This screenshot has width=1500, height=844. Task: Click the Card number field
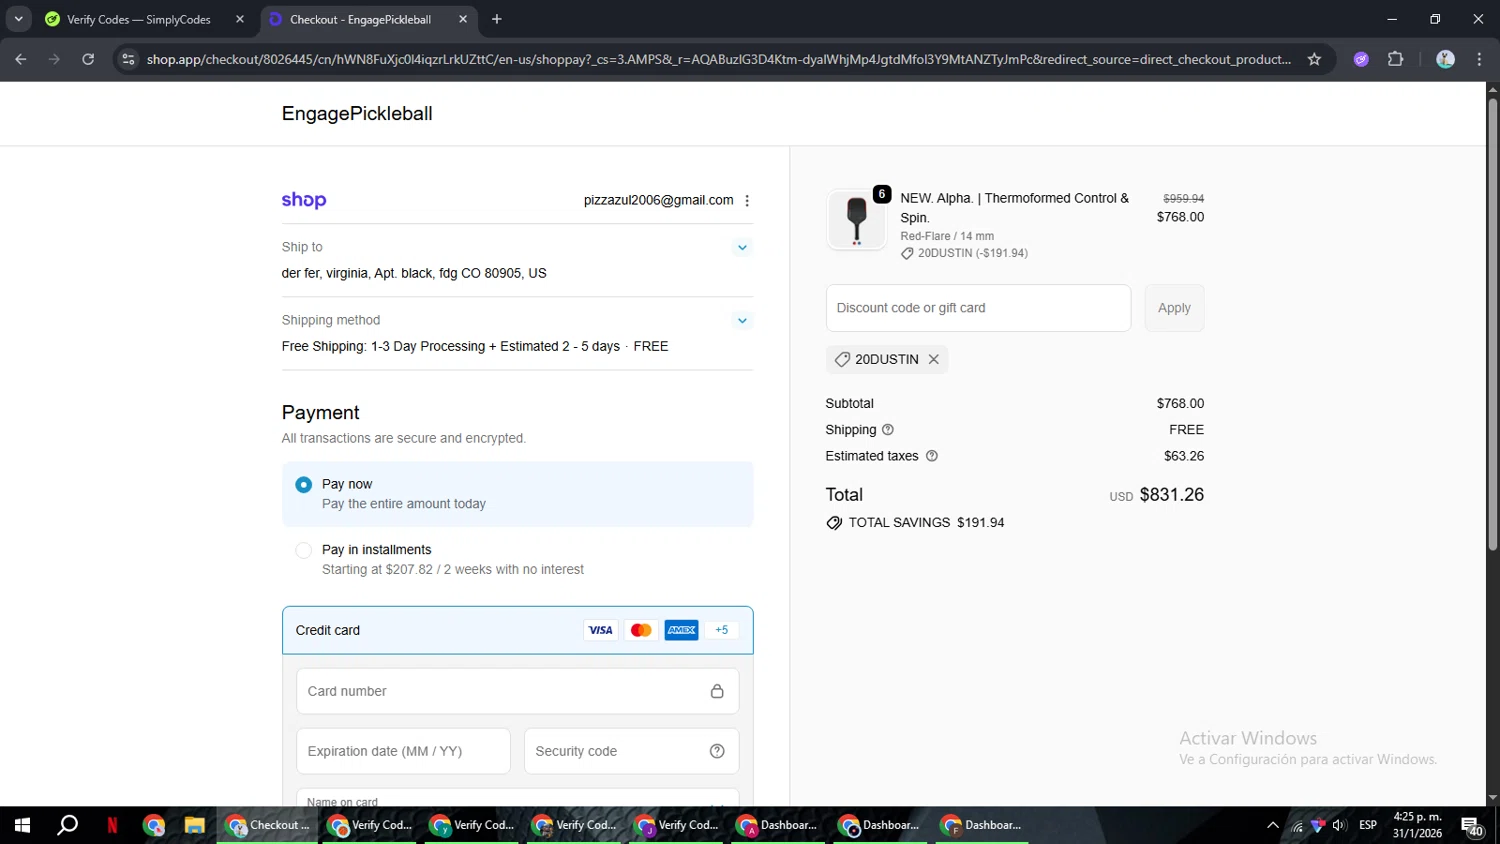[517, 691]
